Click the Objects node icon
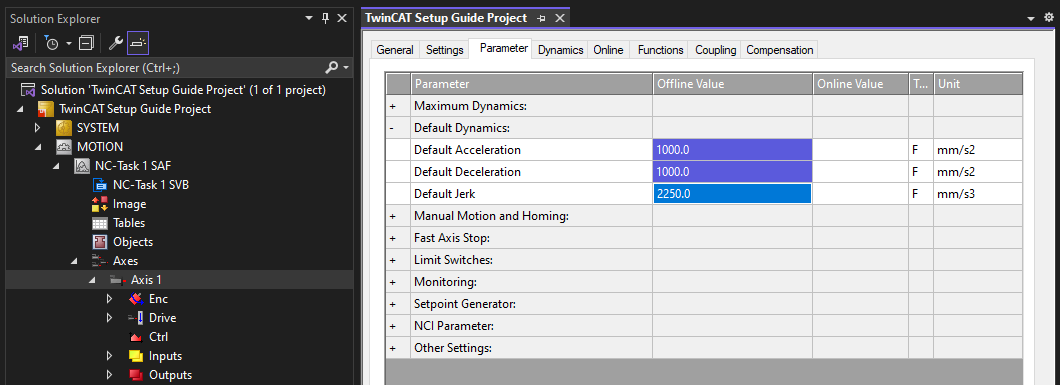This screenshot has width=1060, height=385. [100, 241]
